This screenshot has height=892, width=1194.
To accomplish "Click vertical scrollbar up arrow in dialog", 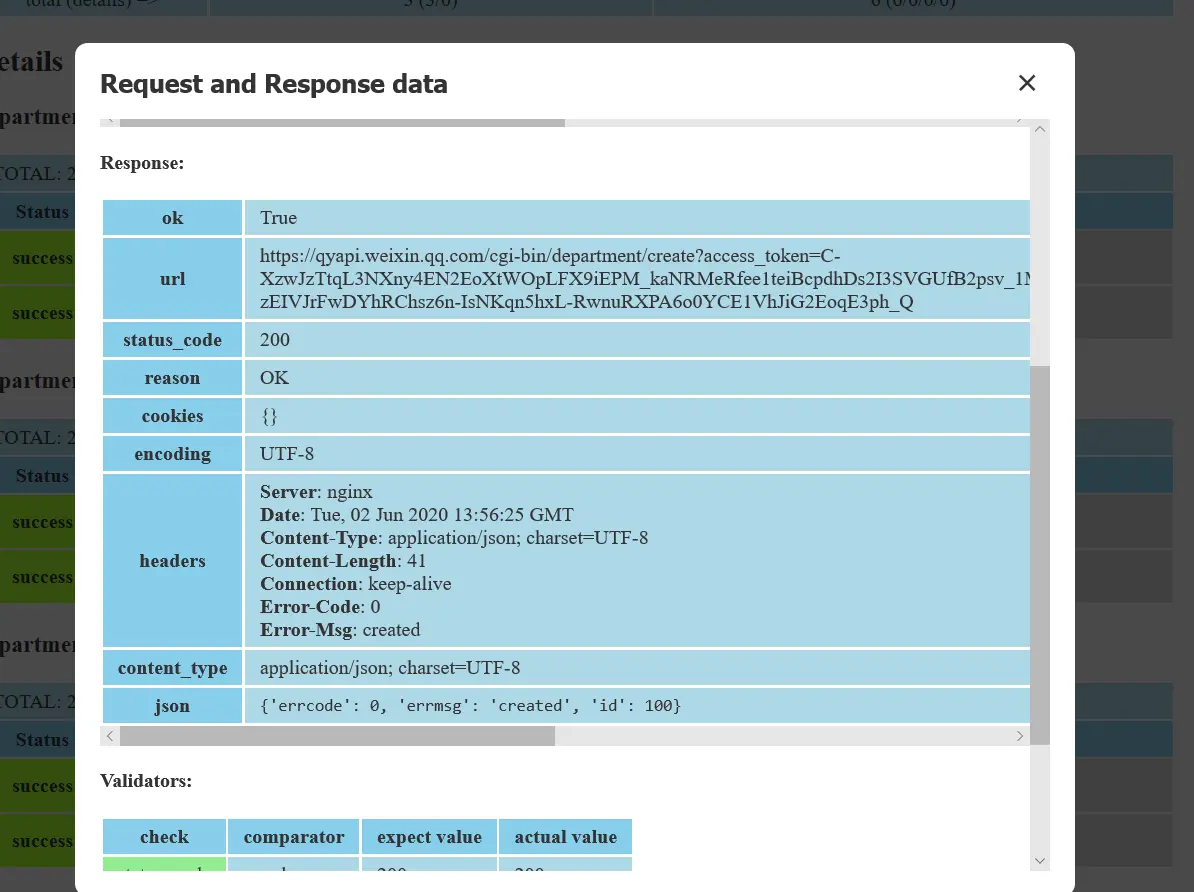I will click(x=1039, y=129).
